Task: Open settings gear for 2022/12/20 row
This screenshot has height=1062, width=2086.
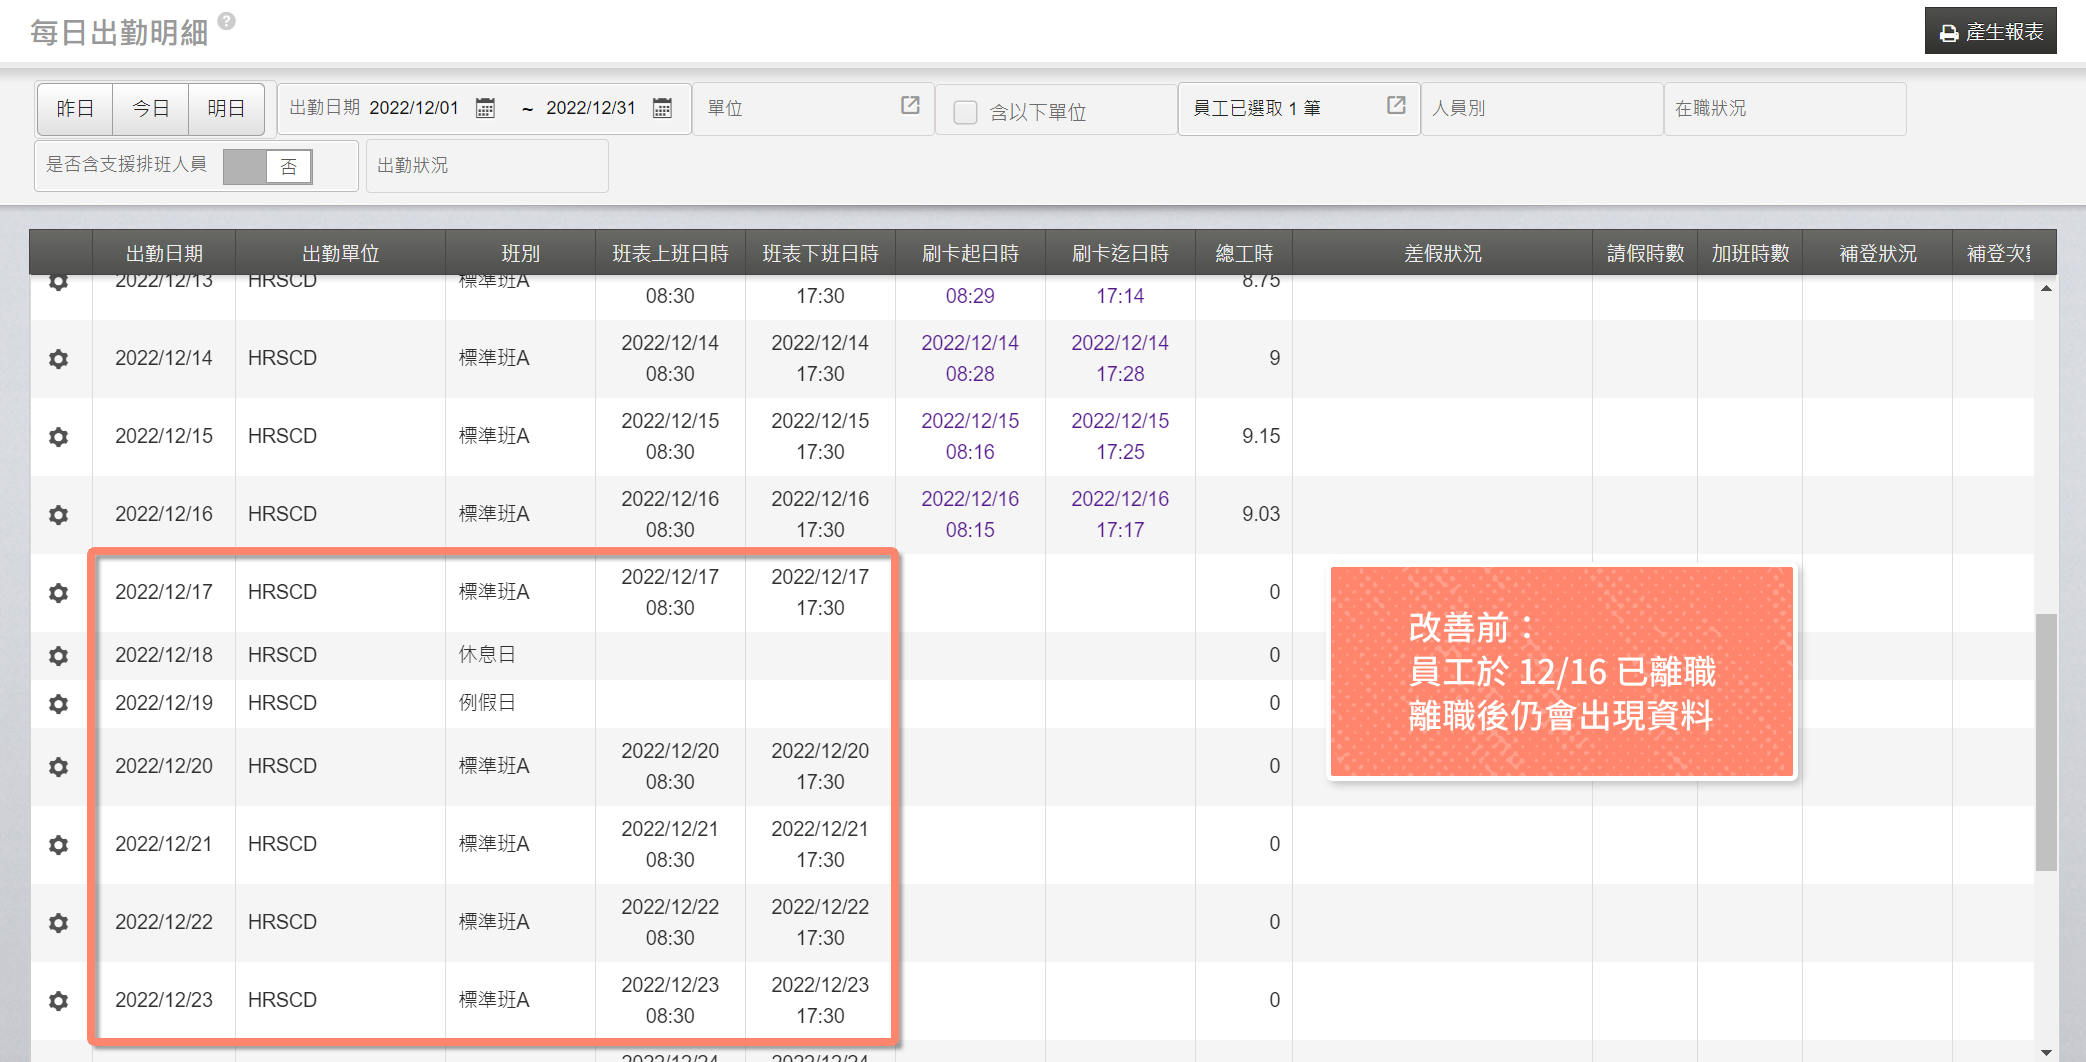Action: (x=59, y=767)
